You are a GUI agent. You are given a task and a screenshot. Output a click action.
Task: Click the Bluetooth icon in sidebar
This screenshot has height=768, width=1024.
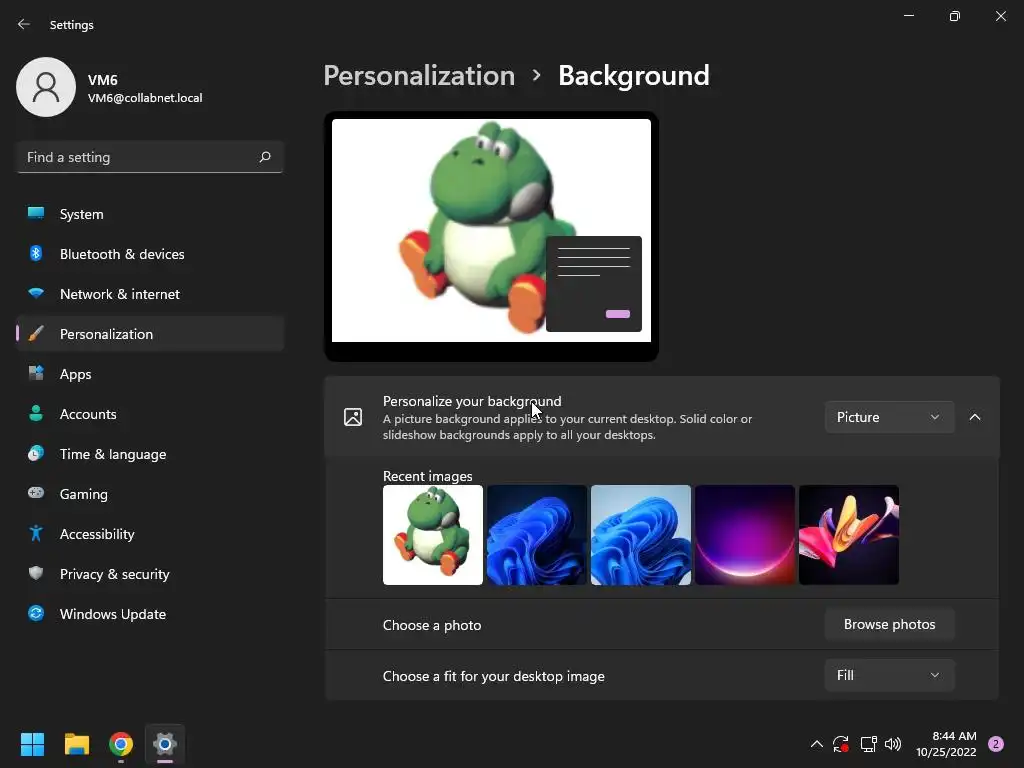point(36,253)
